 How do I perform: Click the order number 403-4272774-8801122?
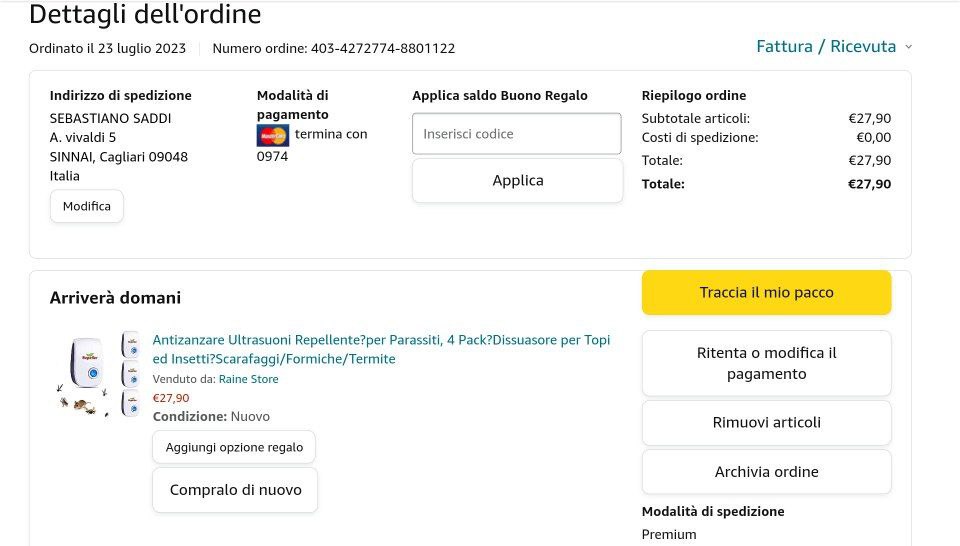[x=383, y=48]
